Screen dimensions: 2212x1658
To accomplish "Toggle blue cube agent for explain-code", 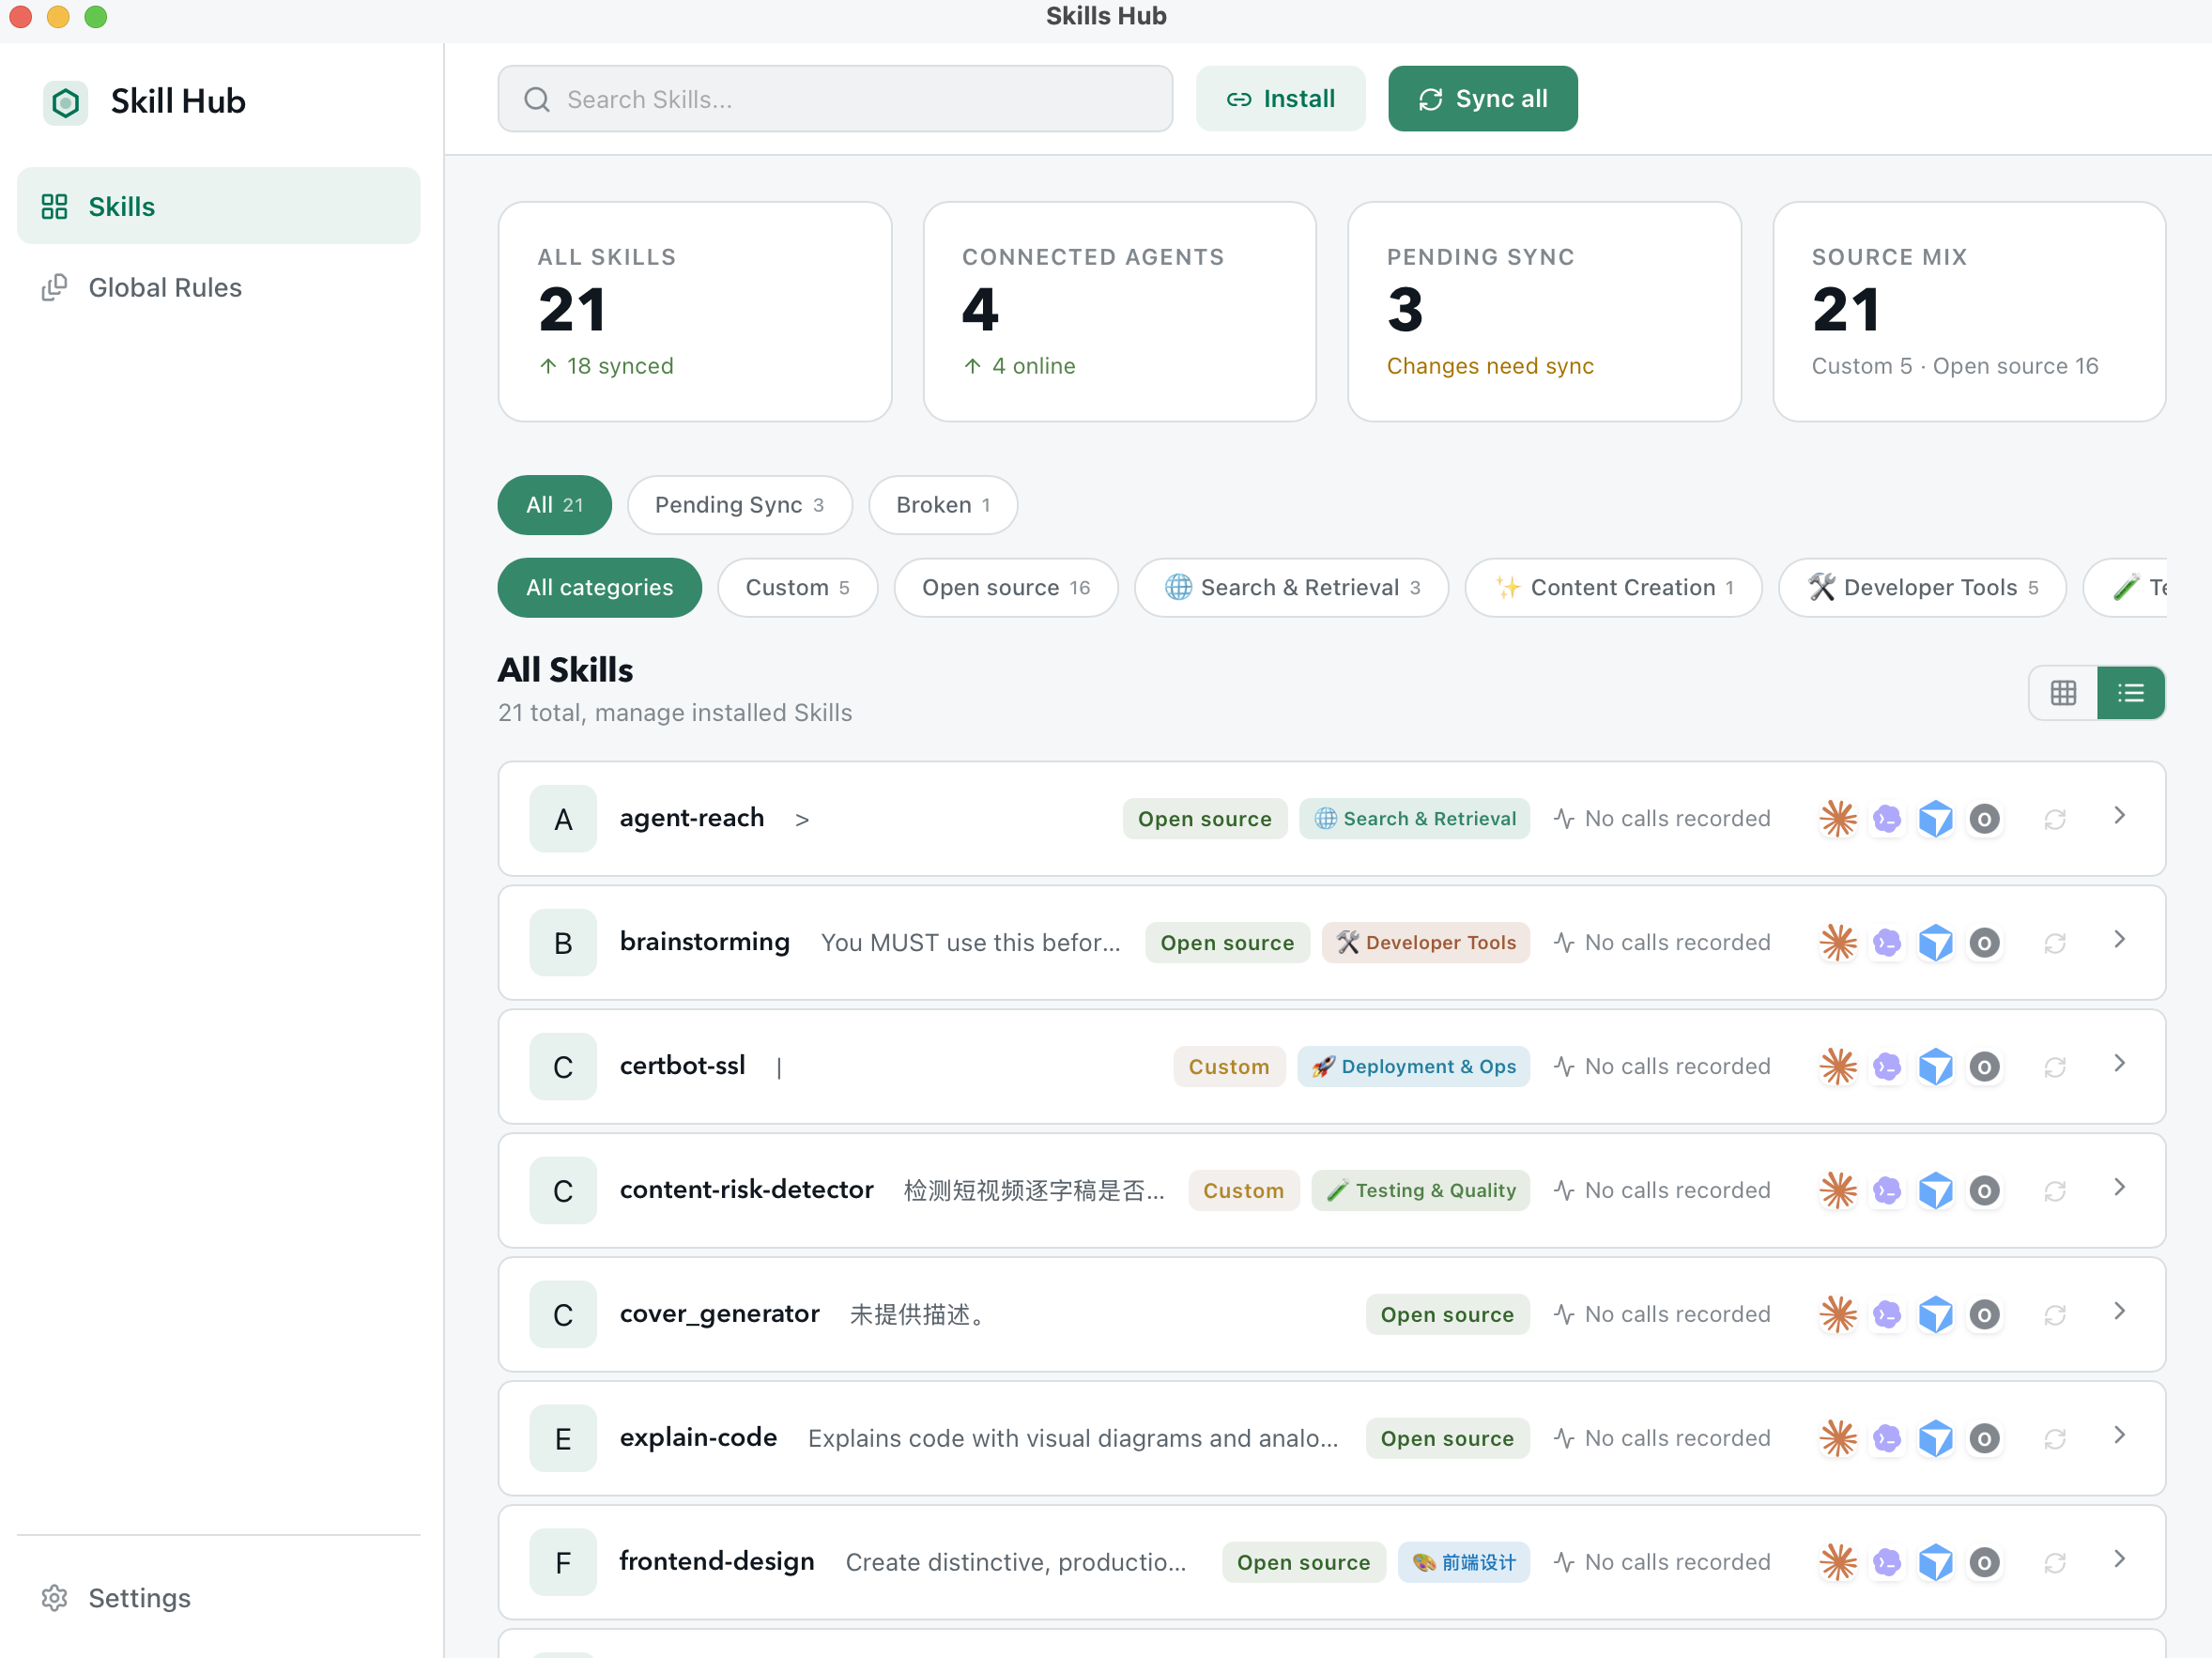I will click(x=1936, y=1439).
